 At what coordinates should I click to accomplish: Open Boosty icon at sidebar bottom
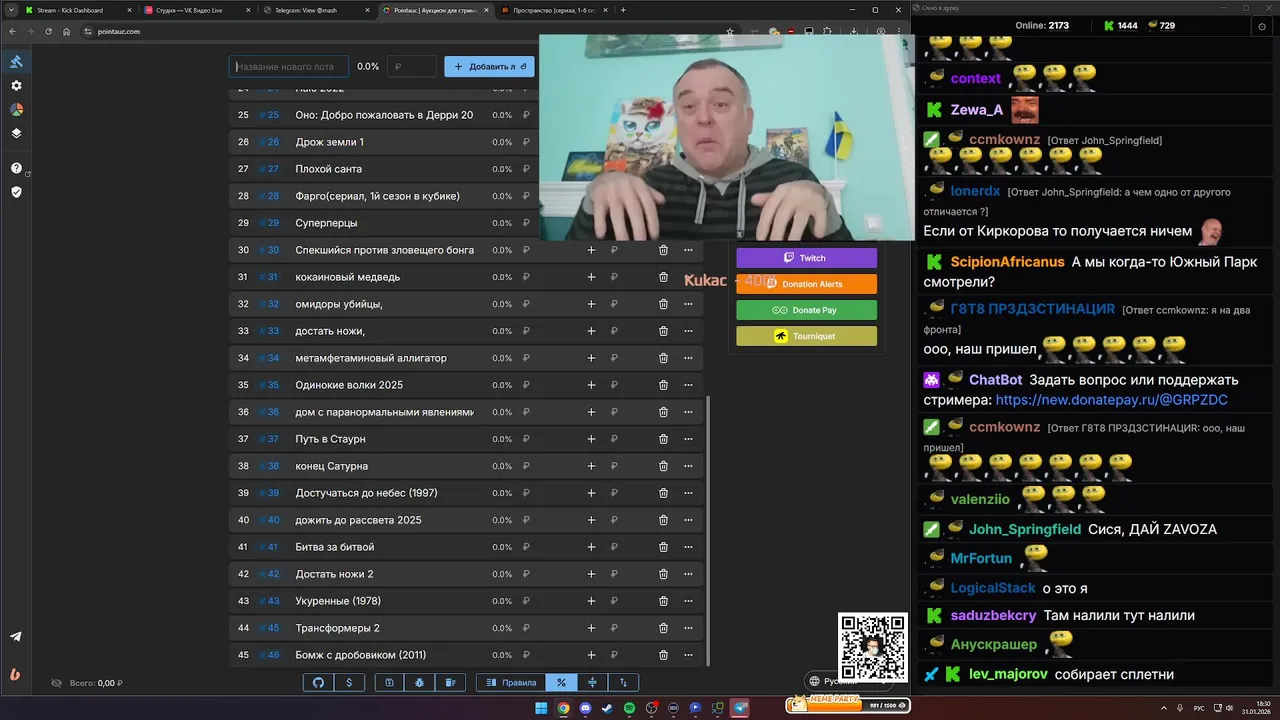(x=15, y=674)
